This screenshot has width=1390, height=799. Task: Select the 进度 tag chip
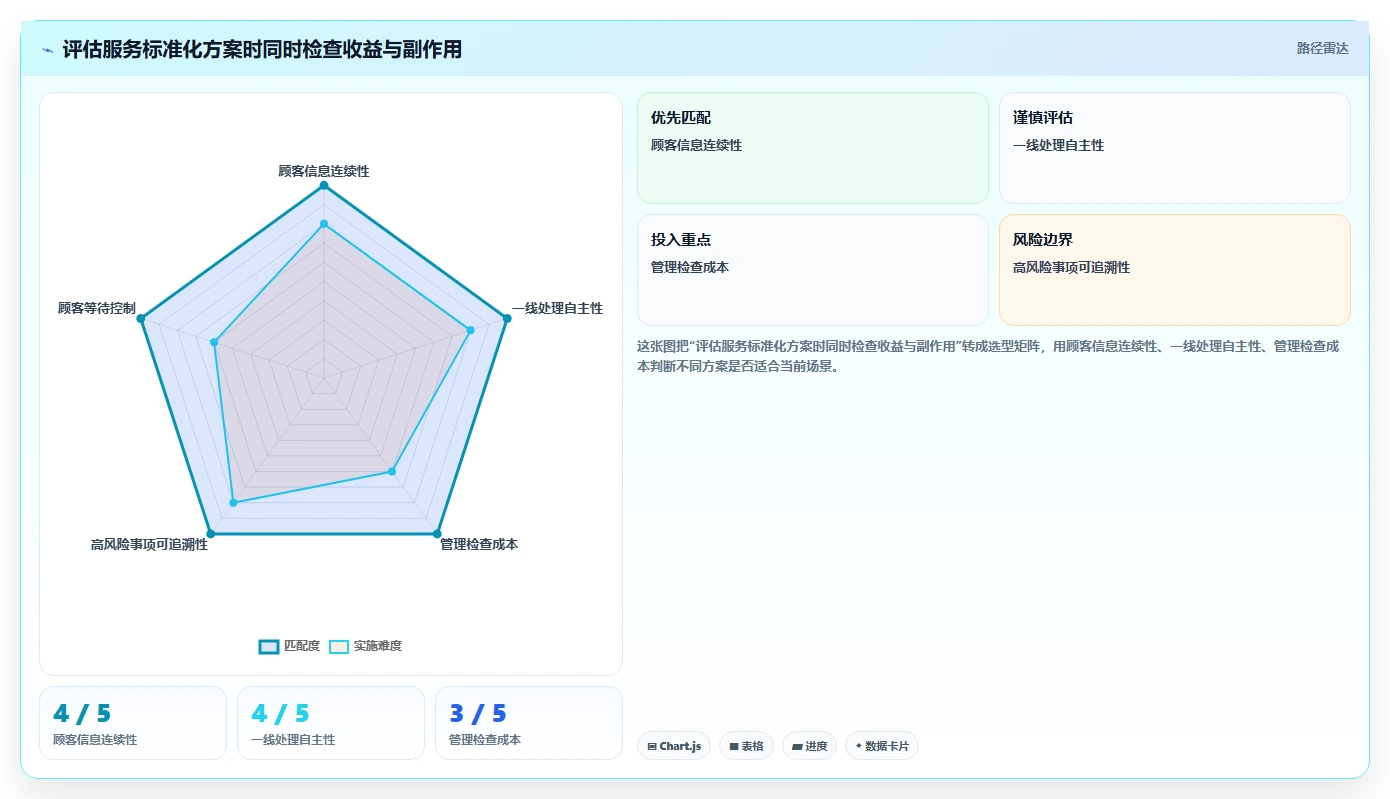tap(810, 746)
